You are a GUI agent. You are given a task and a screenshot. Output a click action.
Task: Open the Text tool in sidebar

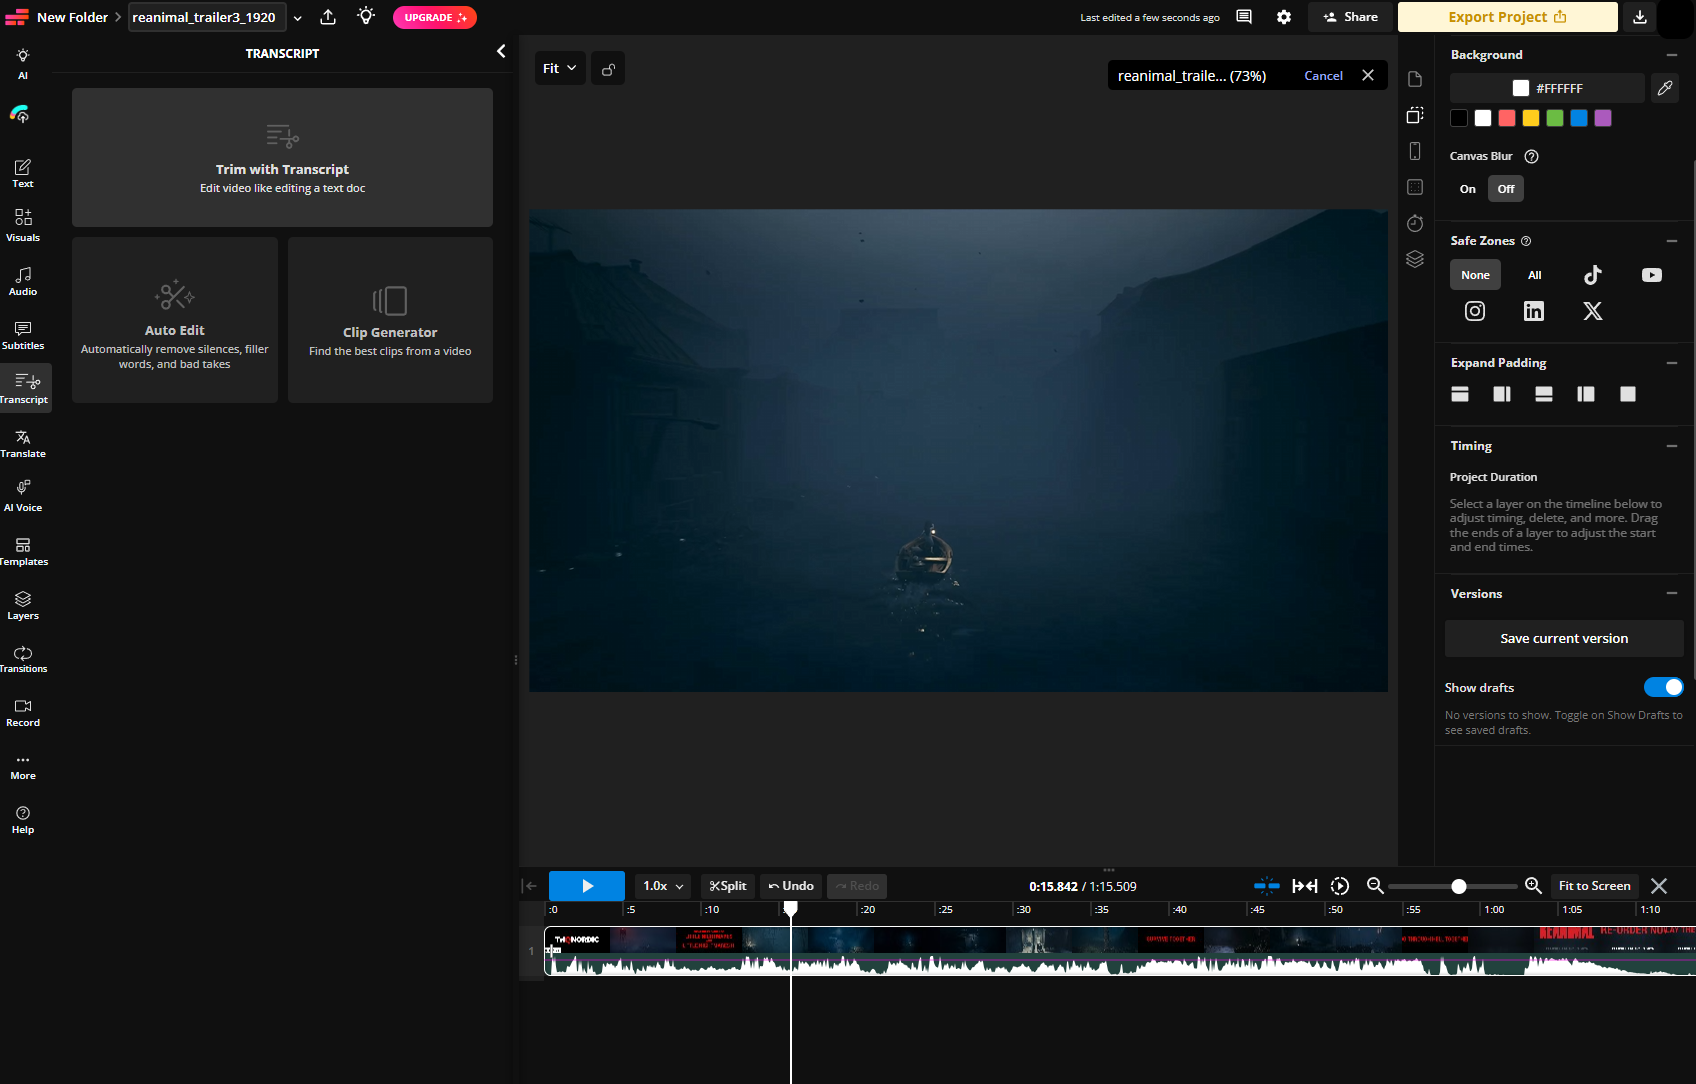point(23,173)
